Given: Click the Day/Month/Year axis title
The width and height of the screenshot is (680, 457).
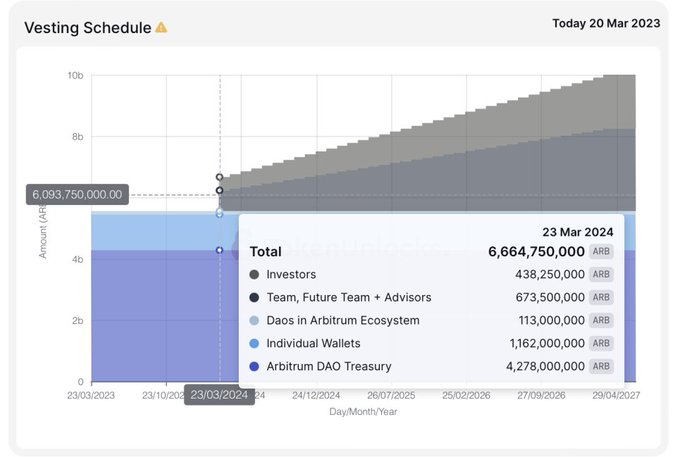Looking at the screenshot, I should coord(363,411).
